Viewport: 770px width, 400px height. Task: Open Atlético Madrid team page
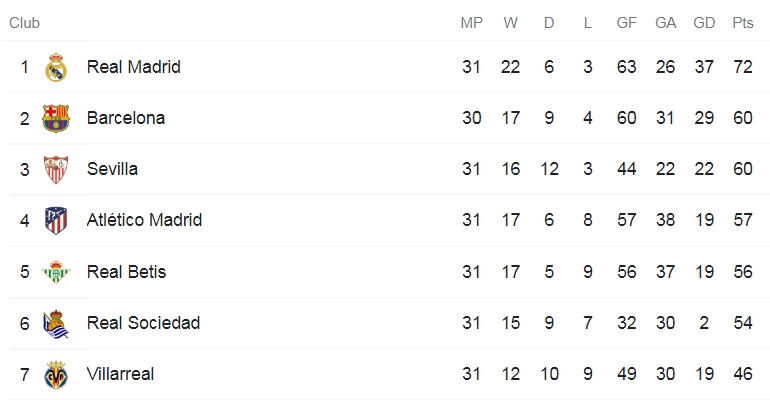(x=144, y=220)
